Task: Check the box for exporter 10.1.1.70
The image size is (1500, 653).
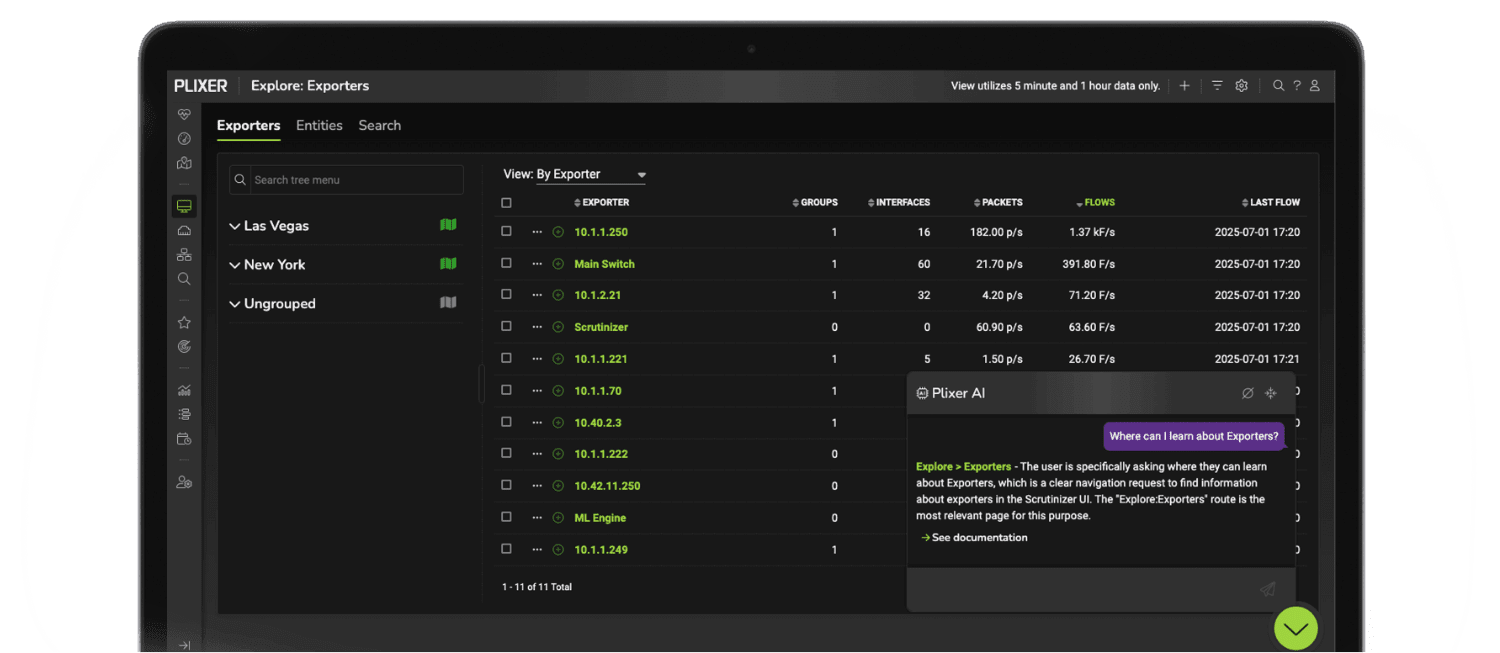Action: coord(506,390)
